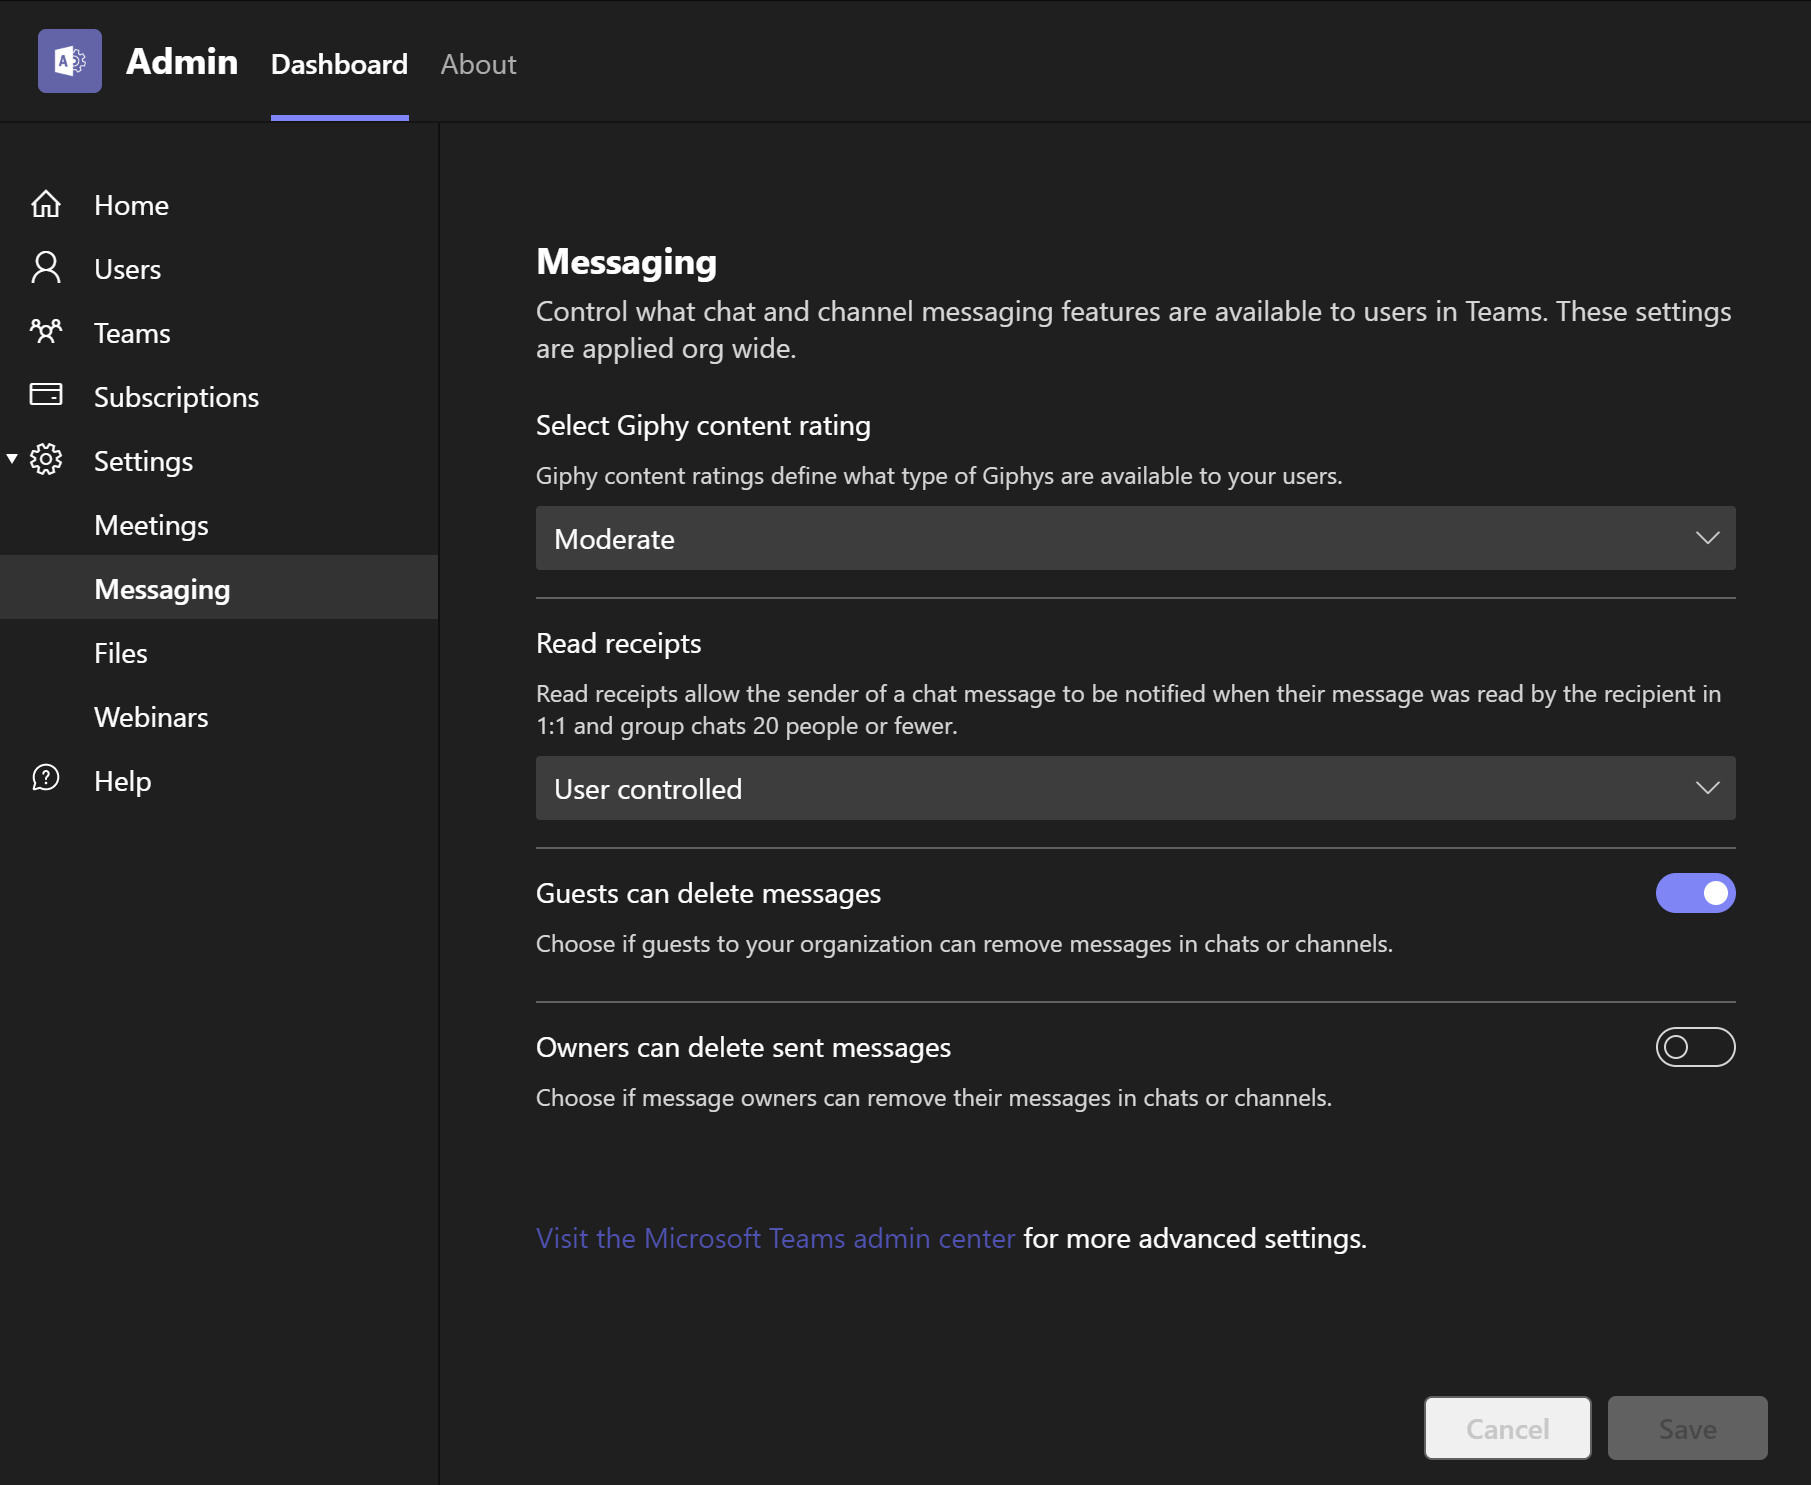Screen dimensions: 1811x1485
Task: Click the Subscriptions card icon
Action: coord(46,395)
